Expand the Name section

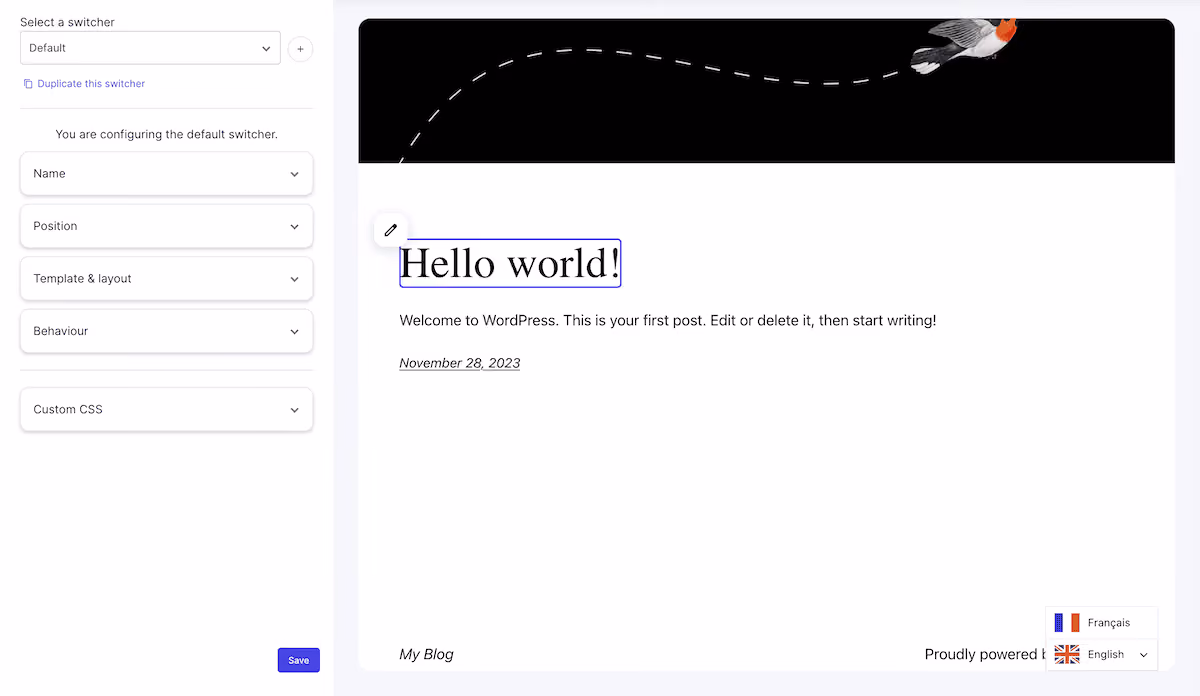[x=166, y=174]
